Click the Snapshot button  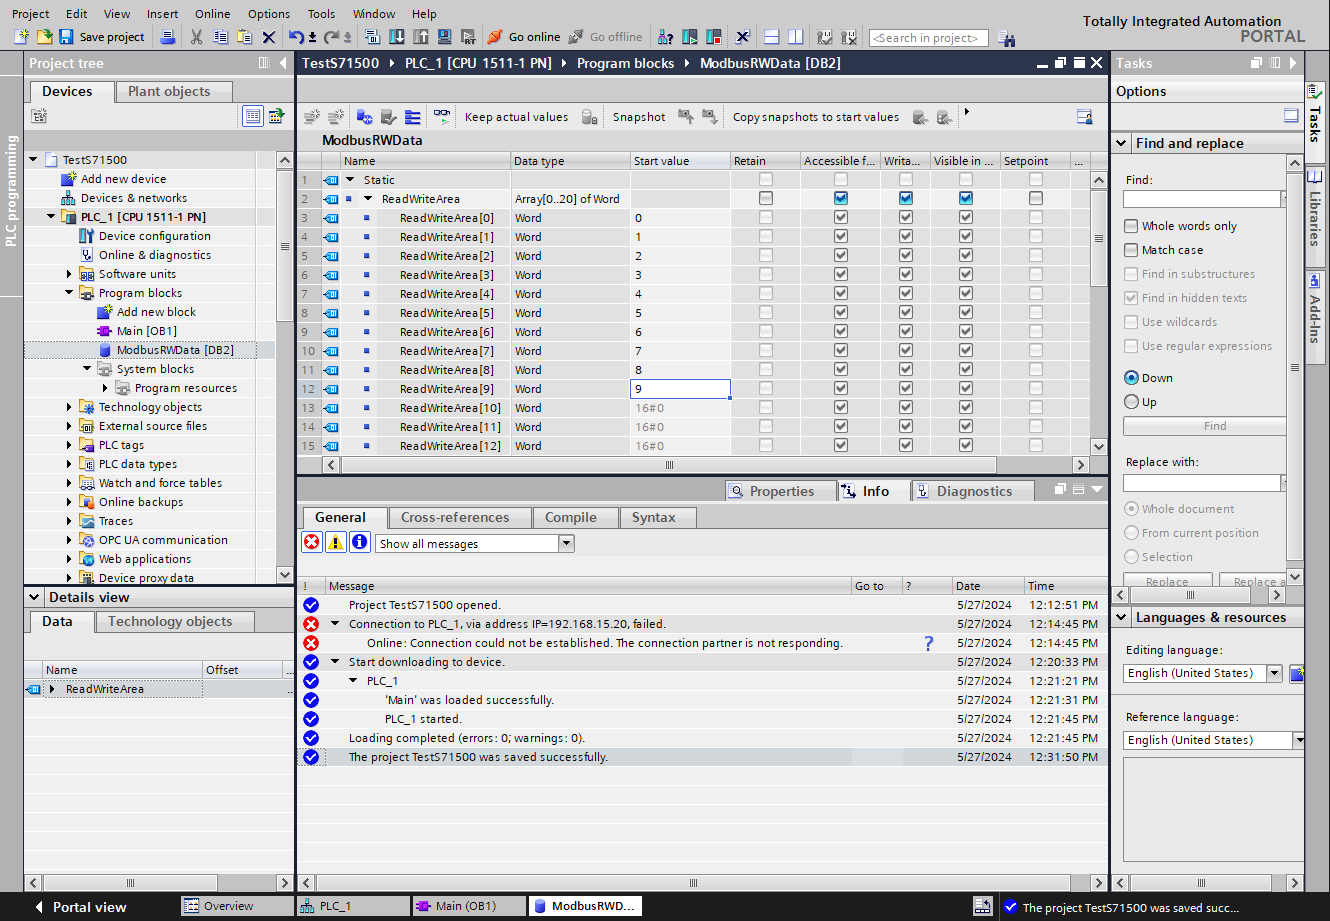pyautogui.click(x=639, y=117)
